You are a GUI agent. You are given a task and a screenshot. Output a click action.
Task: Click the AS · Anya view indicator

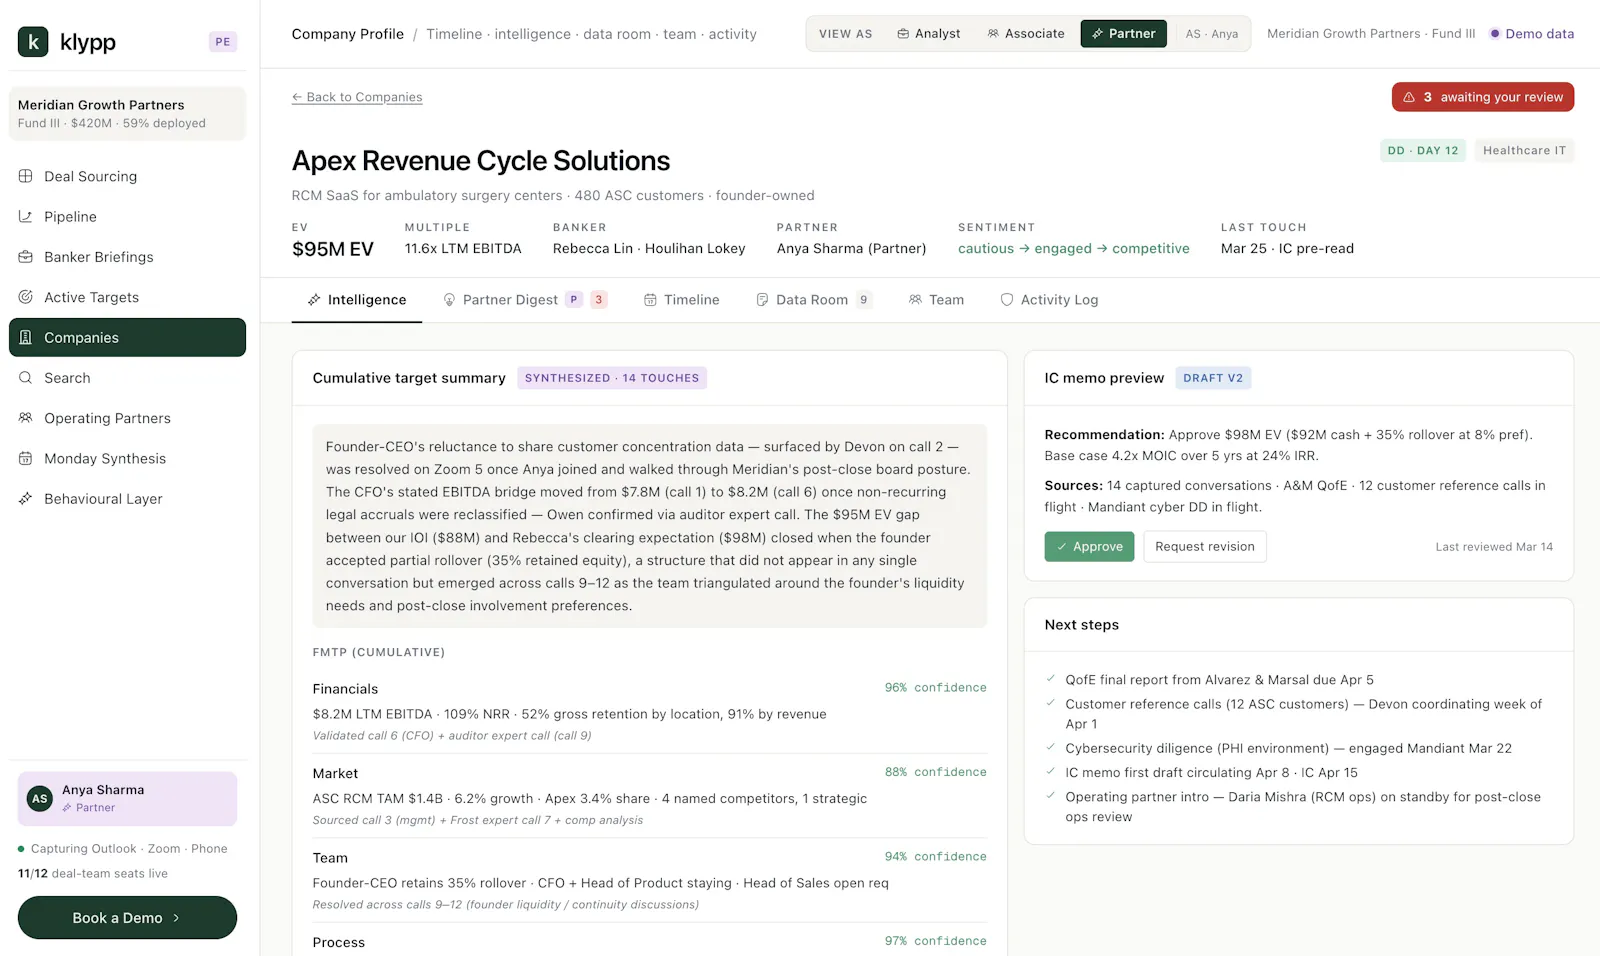click(1211, 34)
